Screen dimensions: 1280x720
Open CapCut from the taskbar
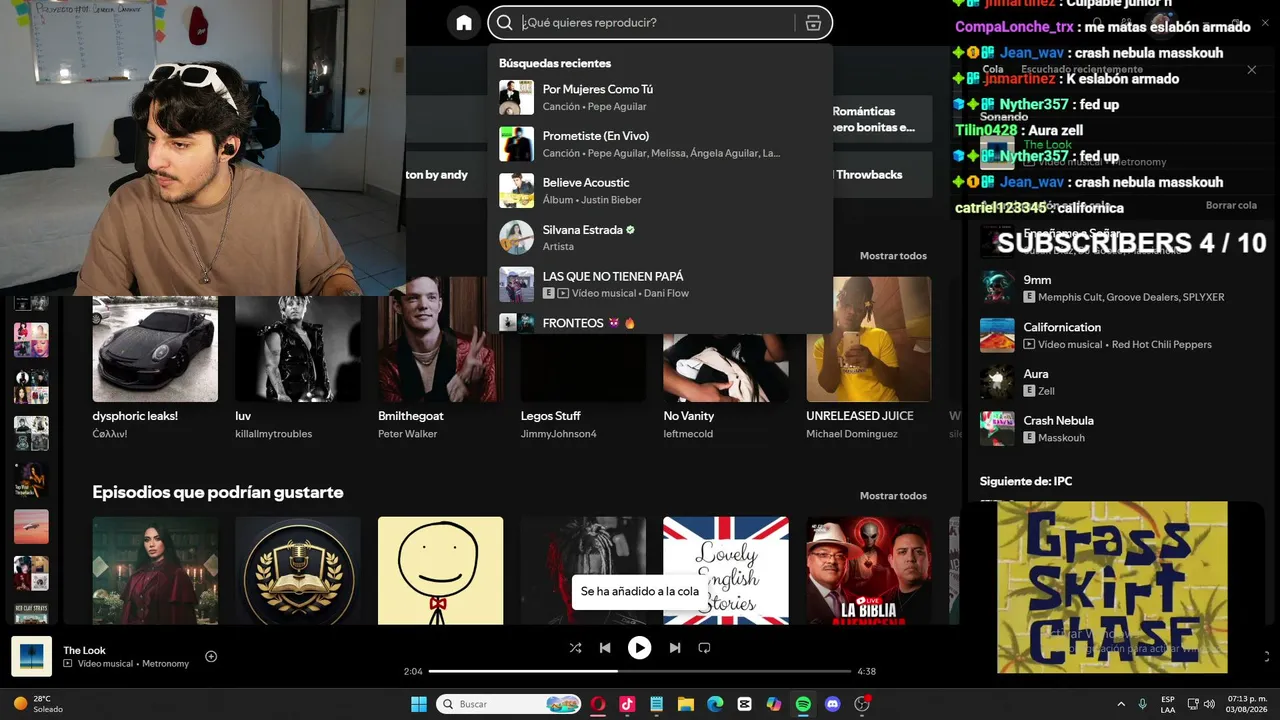[744, 704]
